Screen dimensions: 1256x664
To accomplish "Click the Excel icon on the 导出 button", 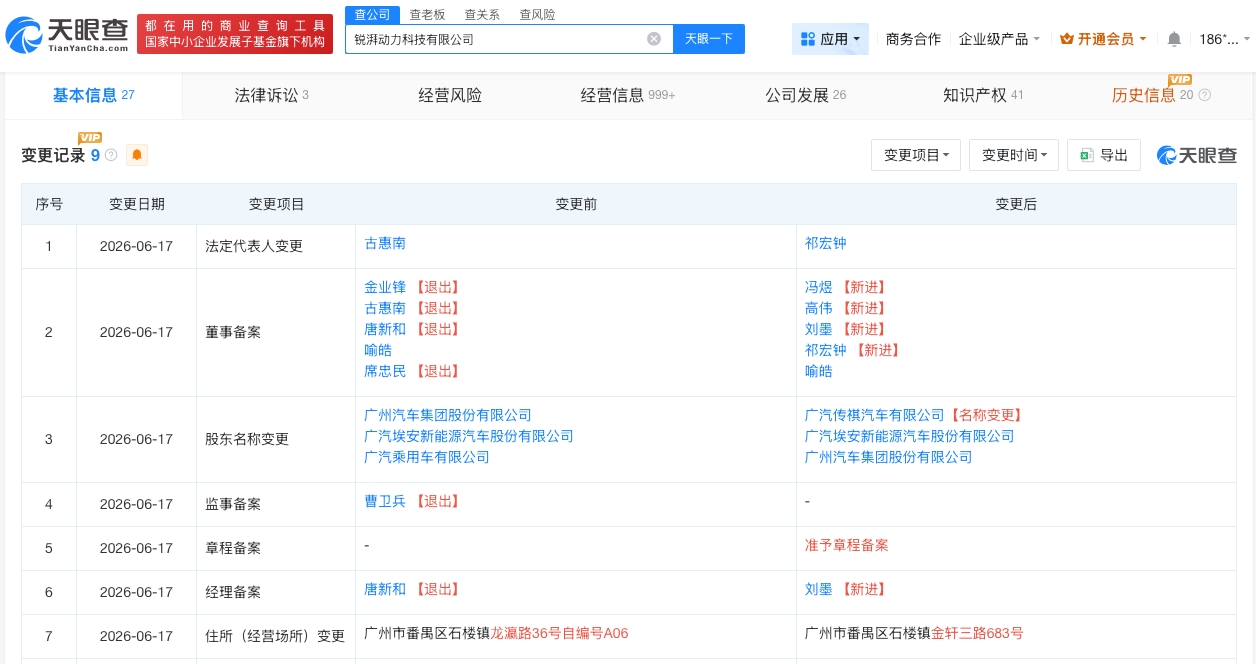I will (1087, 155).
